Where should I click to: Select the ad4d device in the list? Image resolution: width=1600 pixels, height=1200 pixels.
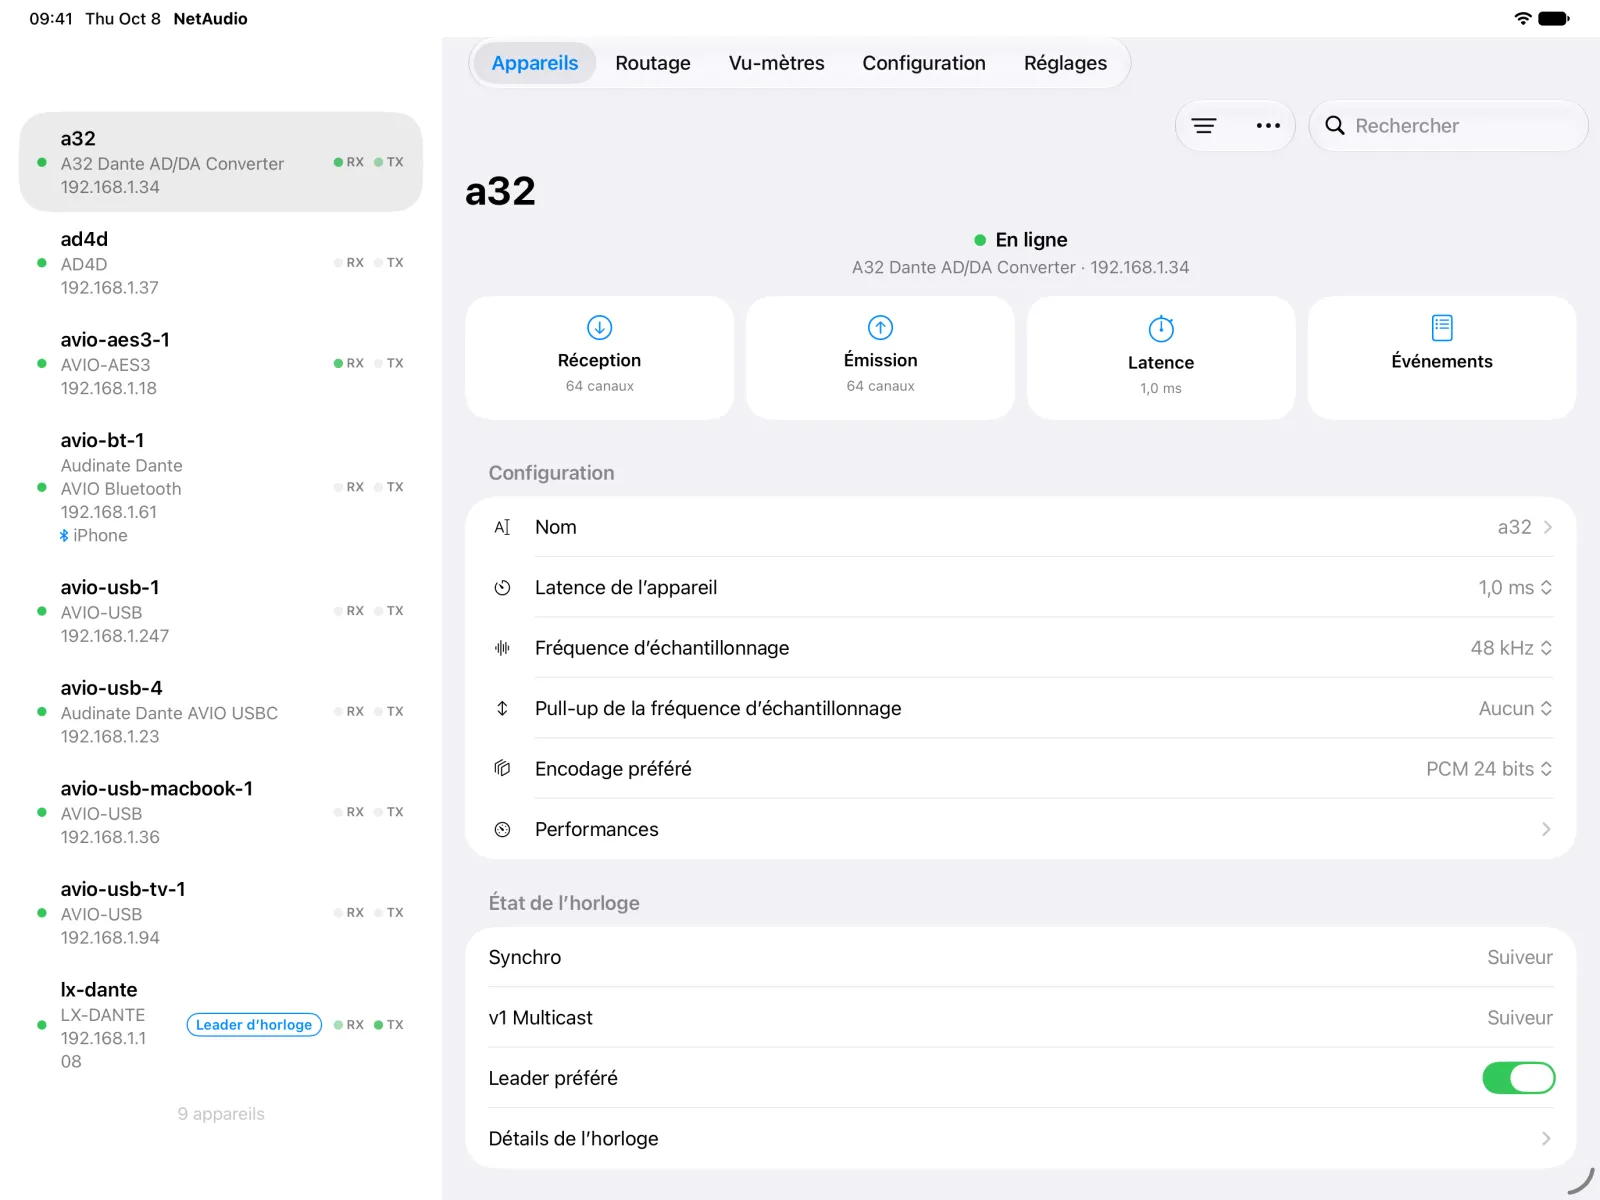[221, 263]
